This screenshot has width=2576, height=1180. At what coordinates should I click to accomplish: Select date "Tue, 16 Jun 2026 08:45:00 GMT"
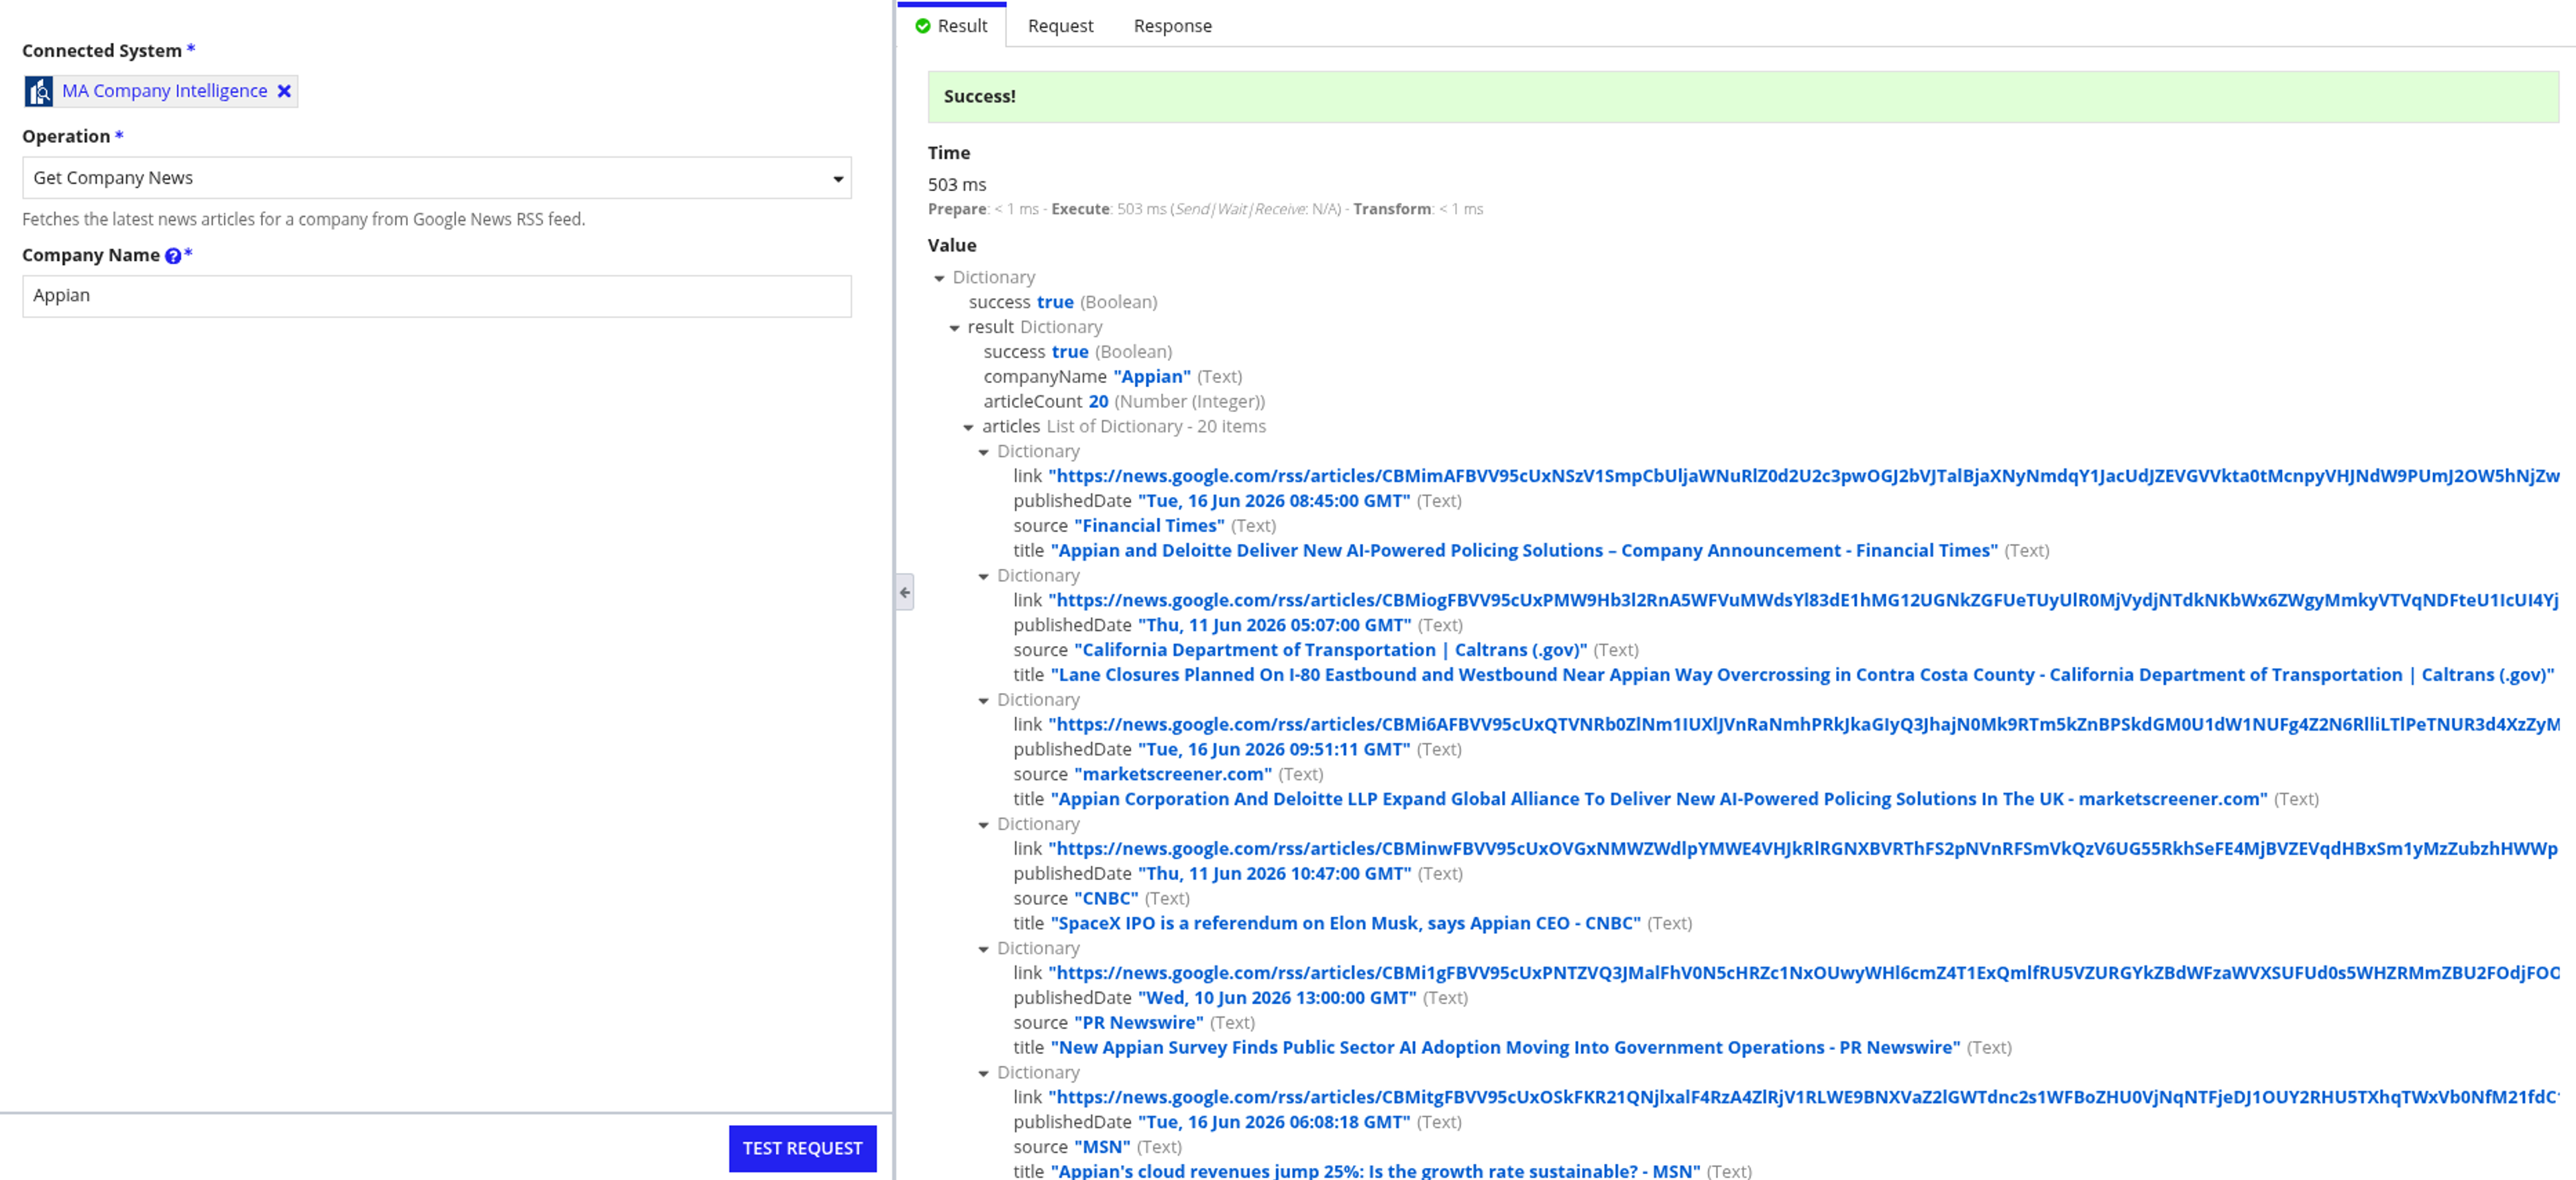1274,501
